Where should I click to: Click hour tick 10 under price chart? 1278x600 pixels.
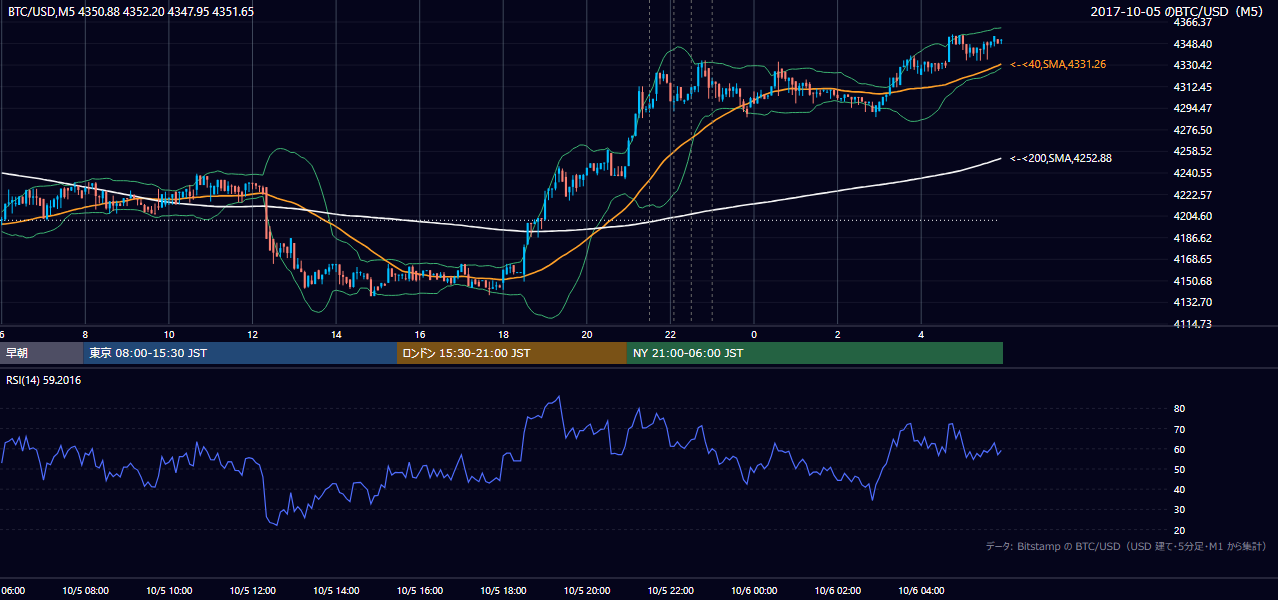(169, 334)
